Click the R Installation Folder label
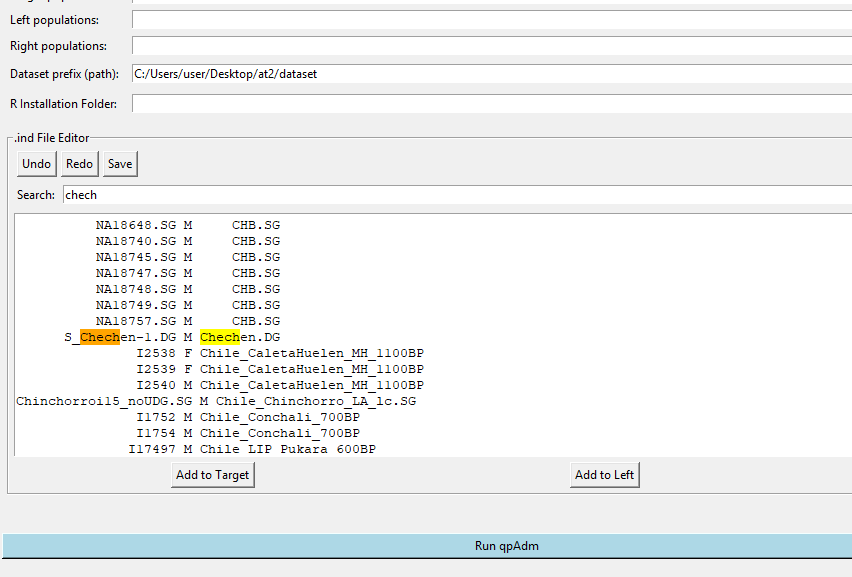This screenshot has width=852, height=577. (x=63, y=104)
